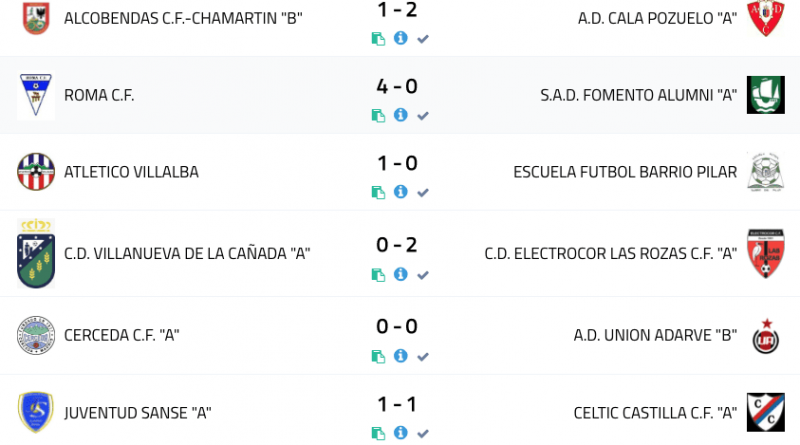
Task: Select CERCEDA C.F. "A" team name
Action: pos(121,335)
